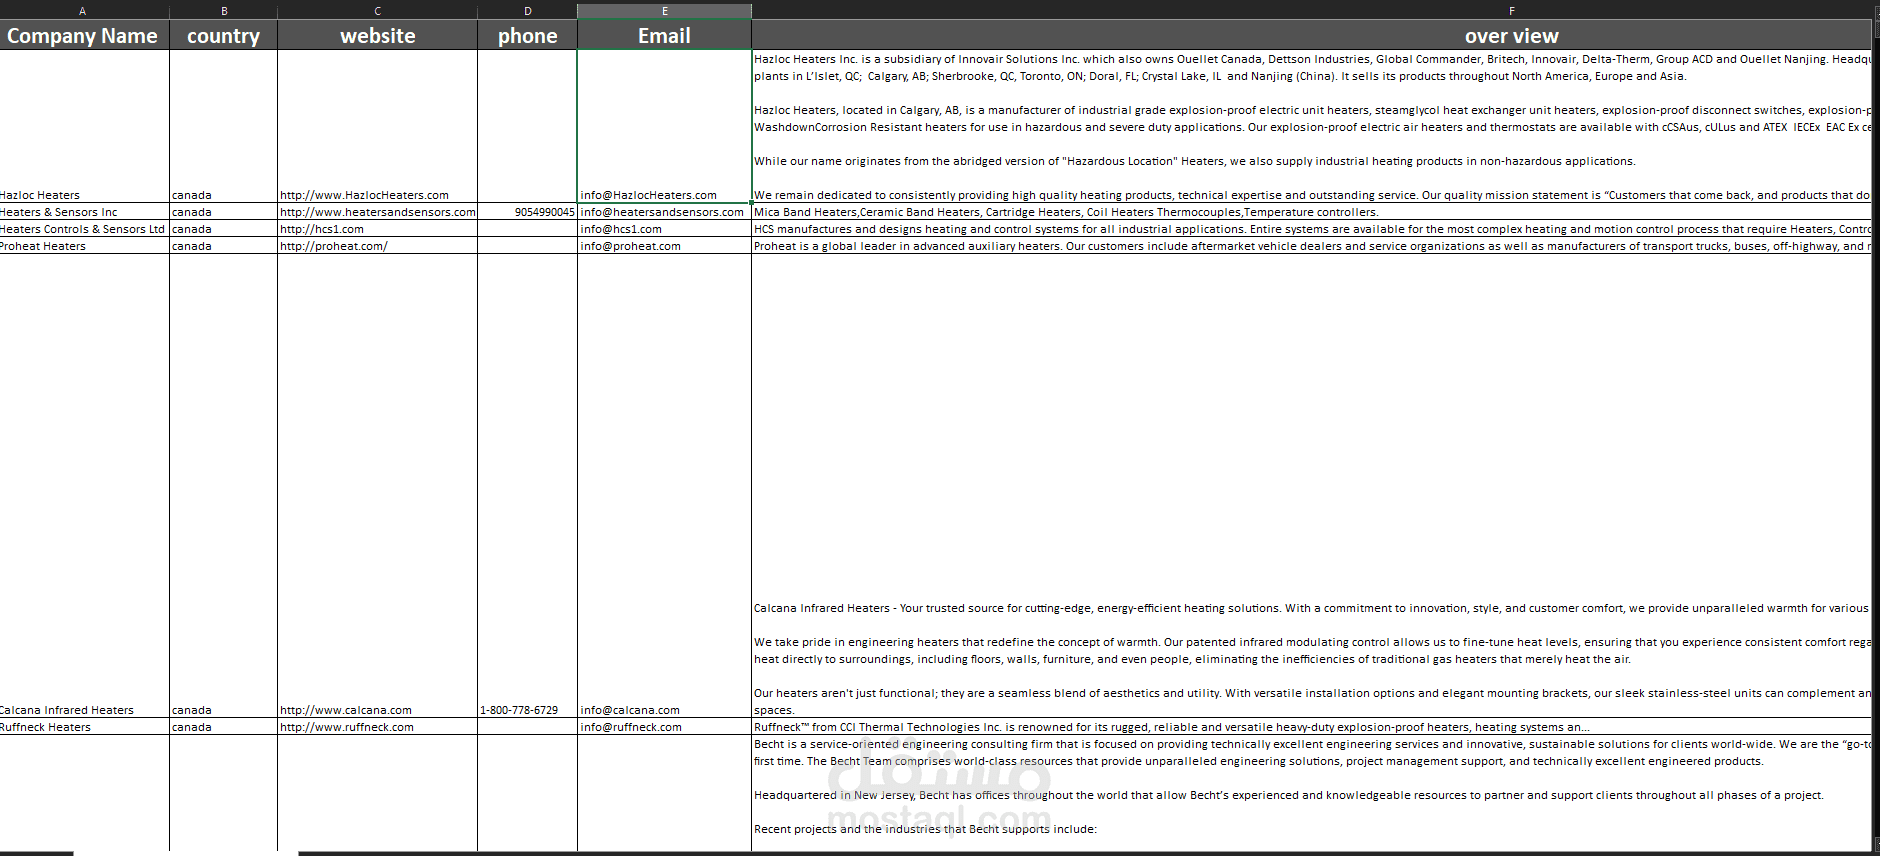This screenshot has width=1880, height=856.
Task: Select the "phone" header cell
Action: click(x=527, y=35)
